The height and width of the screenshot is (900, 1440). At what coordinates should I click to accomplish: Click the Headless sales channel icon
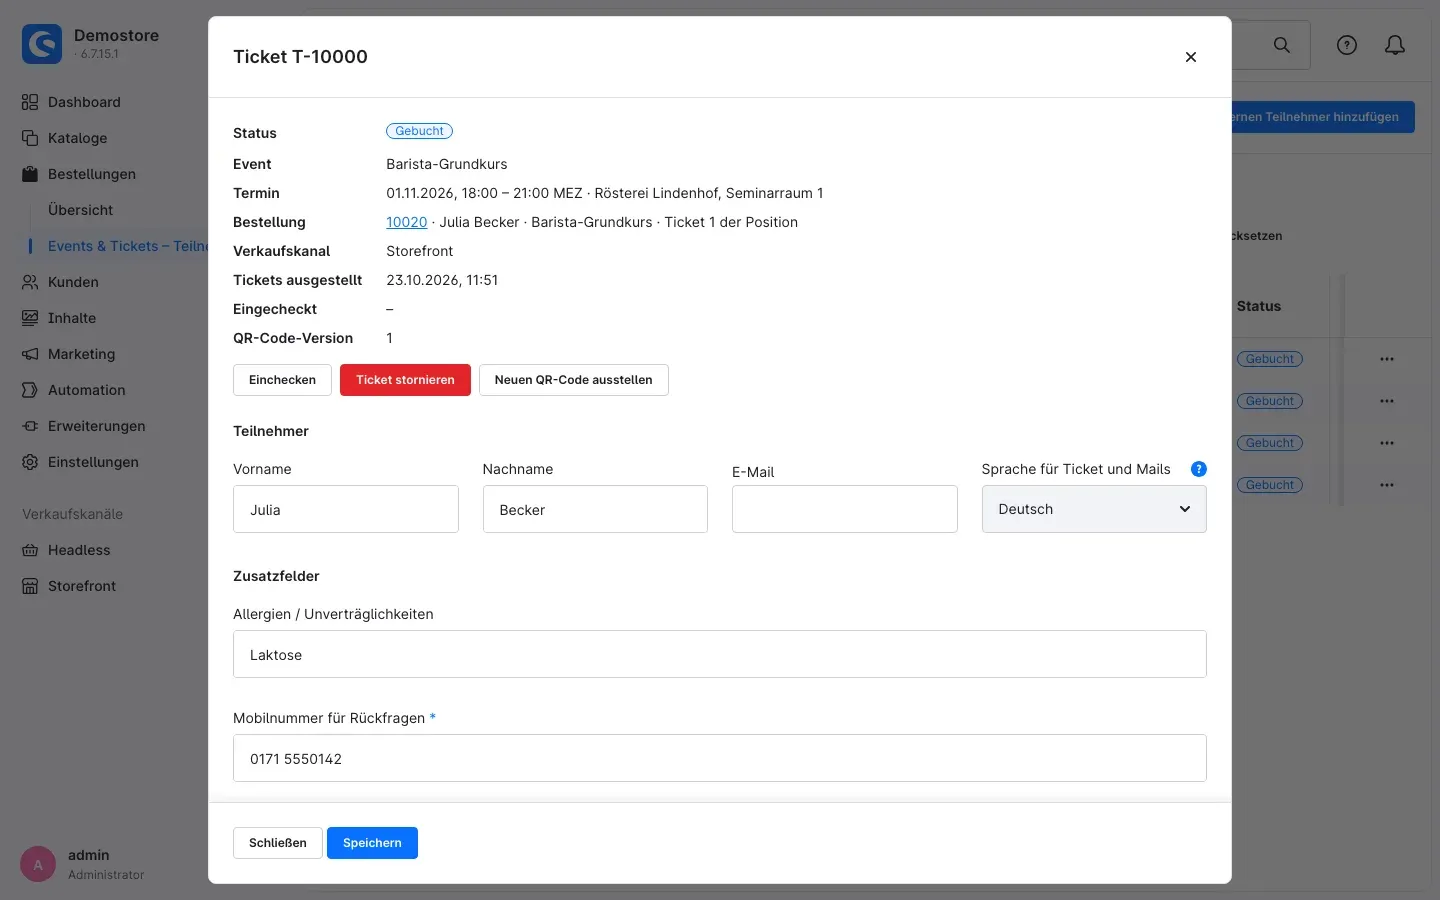click(x=30, y=550)
